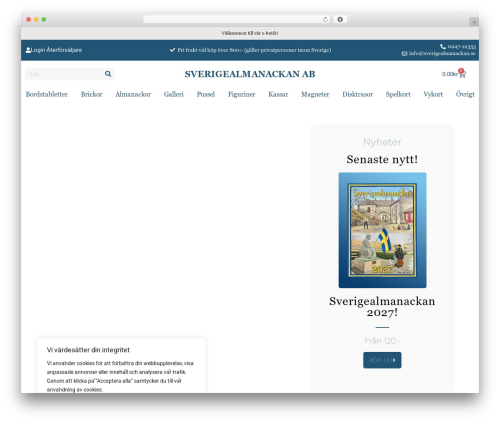Focus the Sök search input field
This screenshot has height=423, width=500.
[65, 74]
